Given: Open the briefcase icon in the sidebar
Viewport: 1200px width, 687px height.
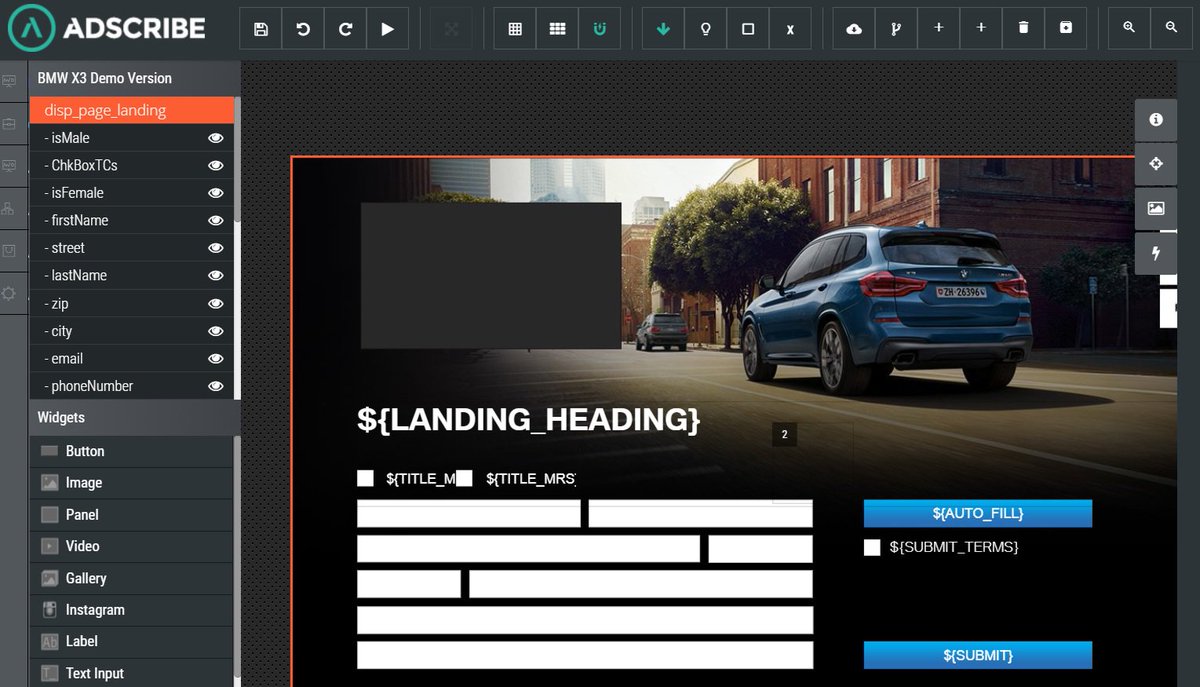Looking at the screenshot, I should click(x=9, y=123).
